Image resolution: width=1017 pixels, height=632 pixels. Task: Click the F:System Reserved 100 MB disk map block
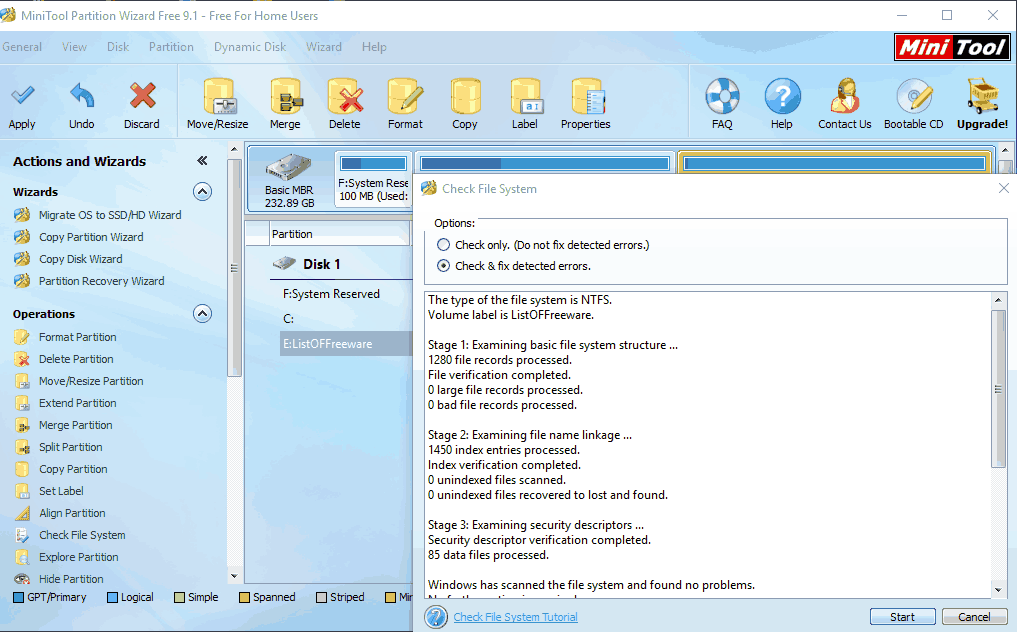point(374,179)
